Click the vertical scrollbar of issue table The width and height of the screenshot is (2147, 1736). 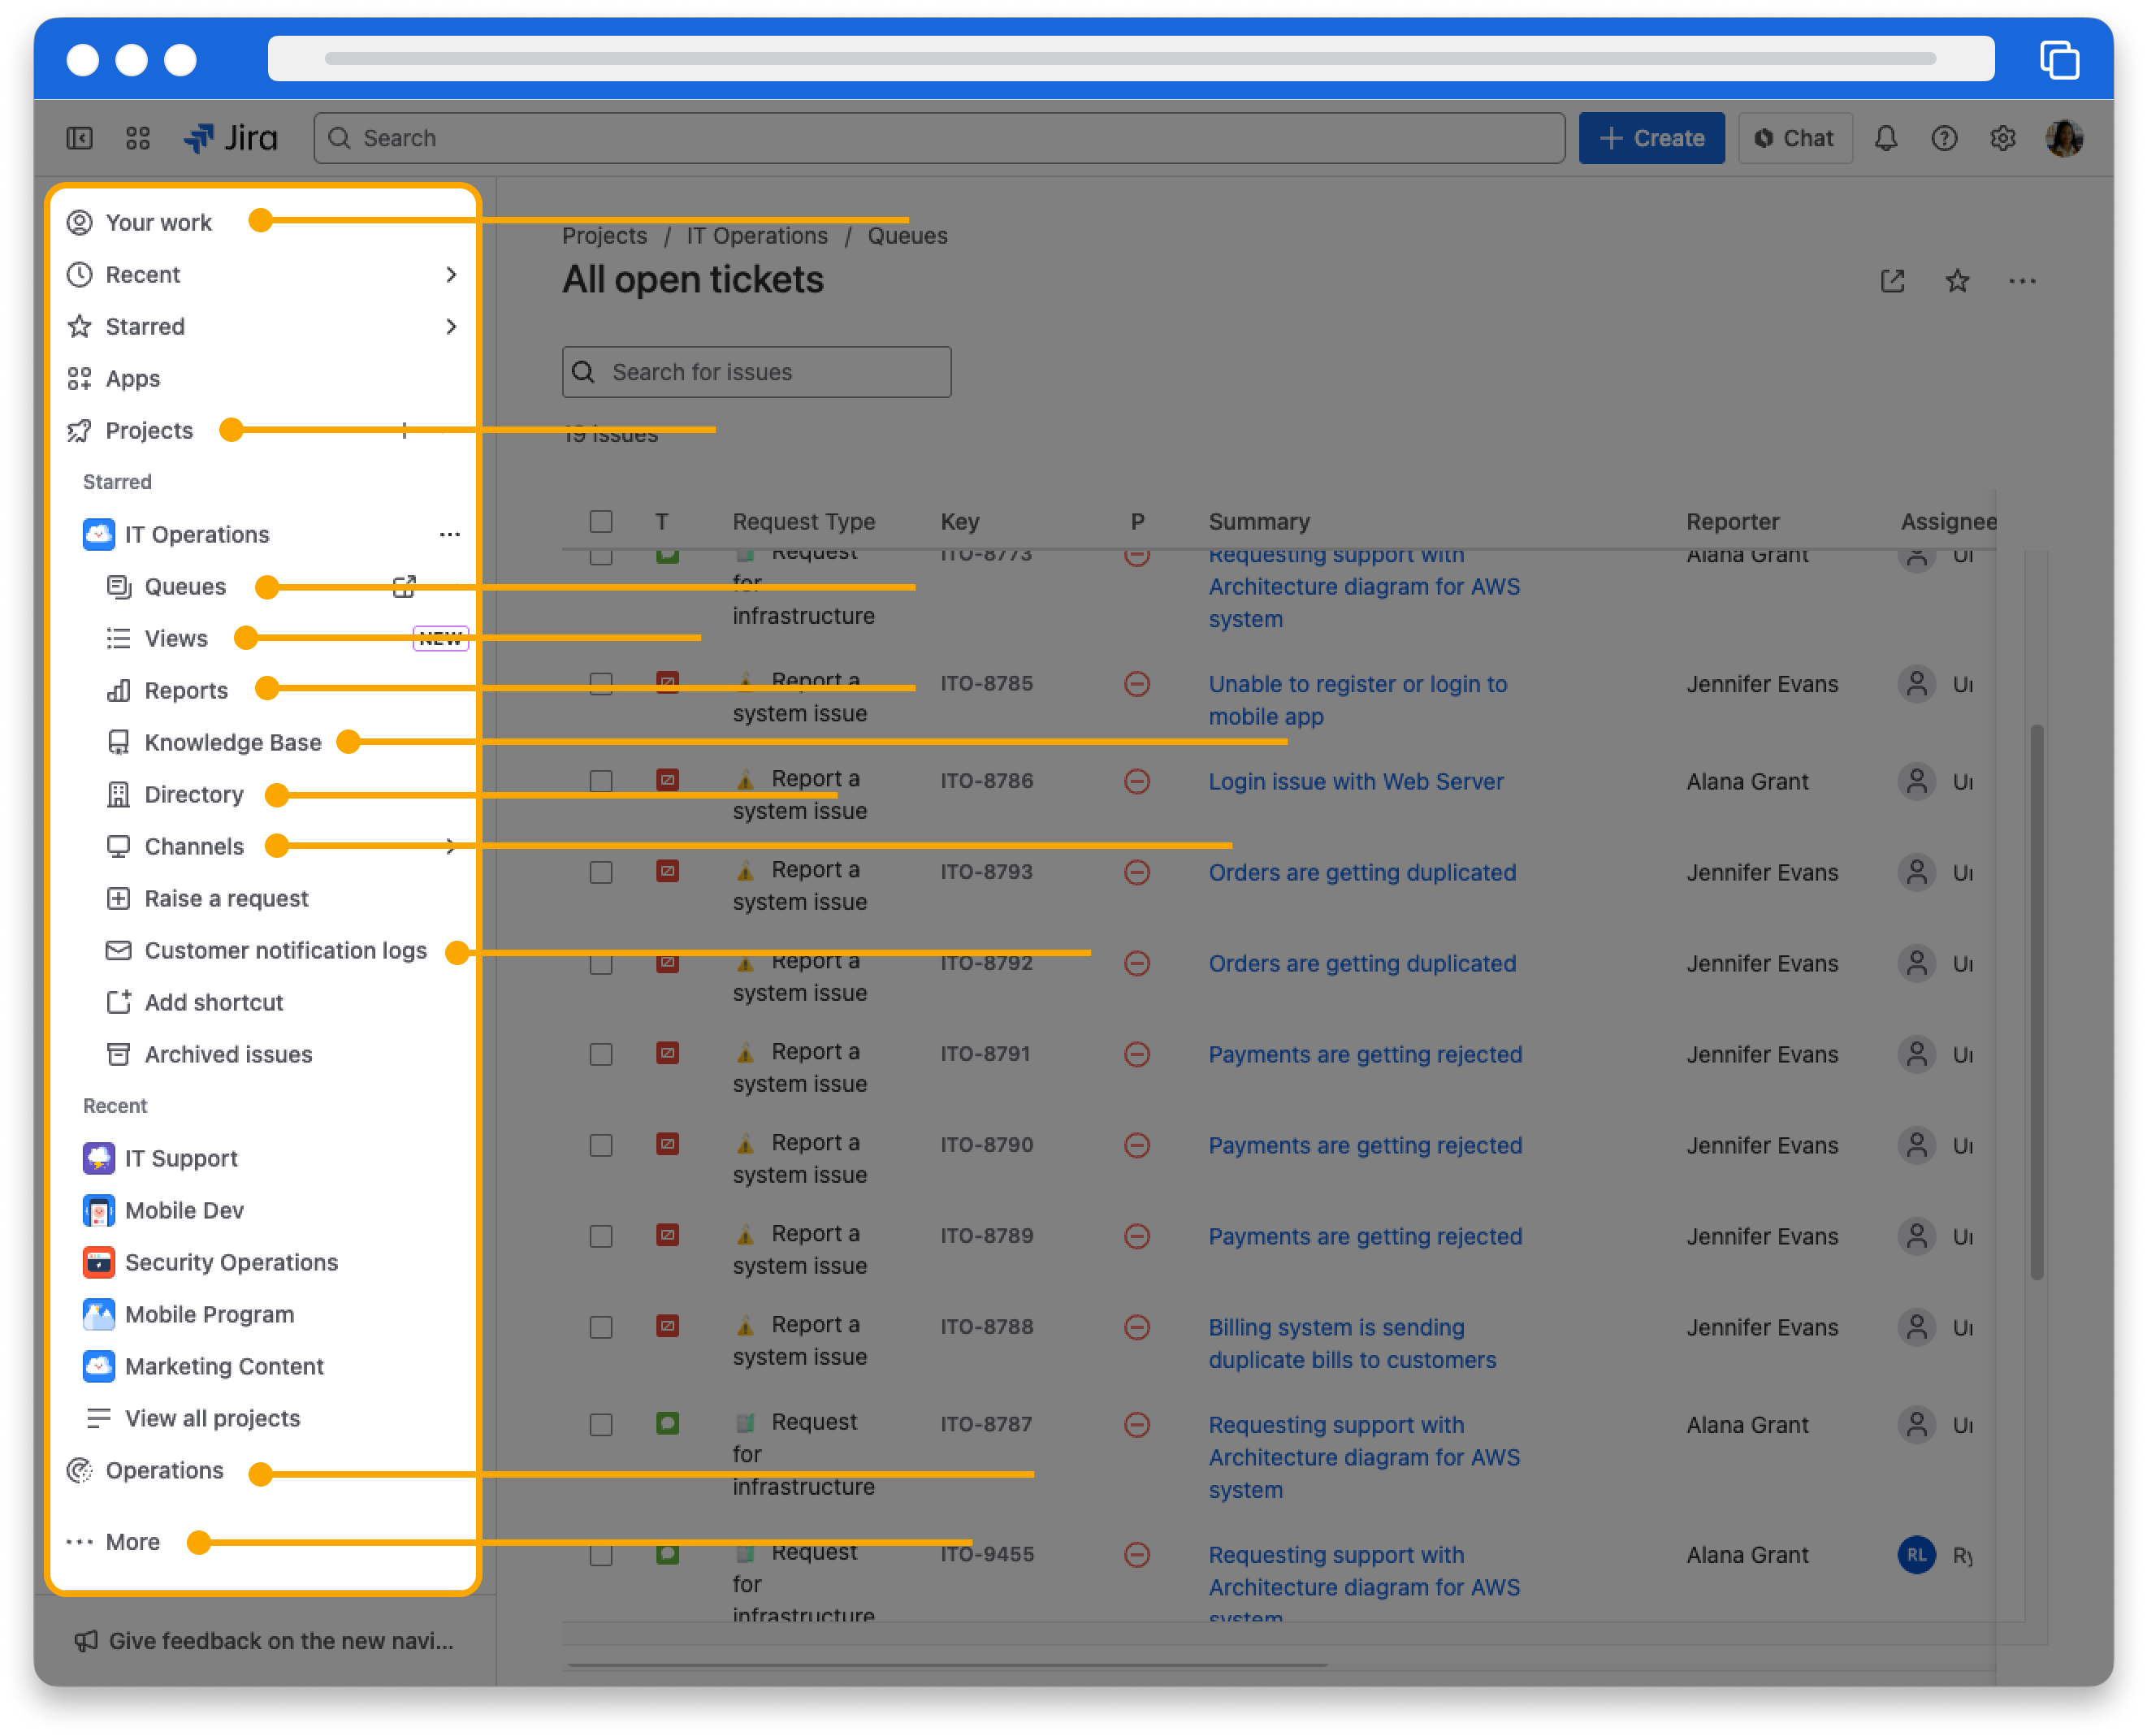coord(2036,1002)
